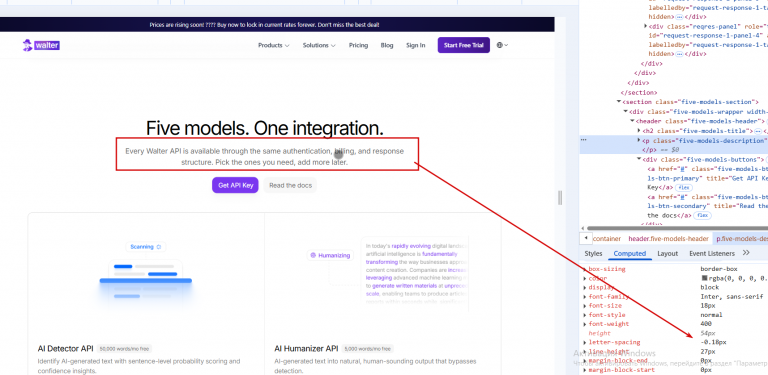Click the Humanizing badge in the AI Humanizer card
This screenshot has height=375, width=768.
330,255
